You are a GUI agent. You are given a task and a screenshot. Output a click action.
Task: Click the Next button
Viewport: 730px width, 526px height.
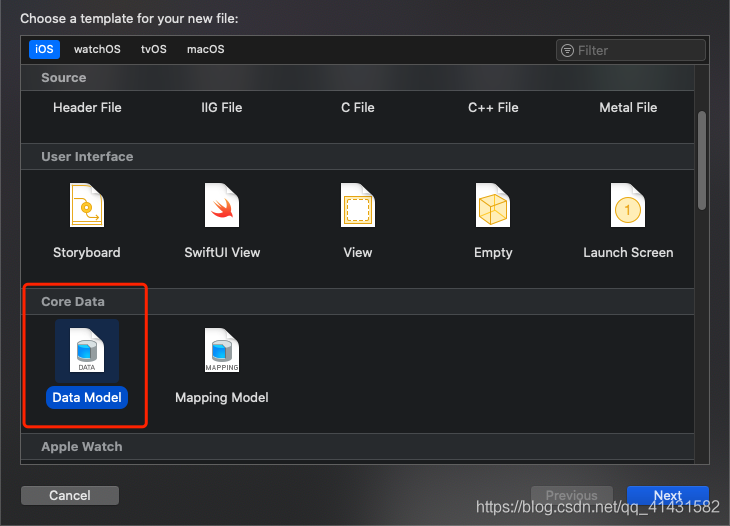(x=668, y=495)
